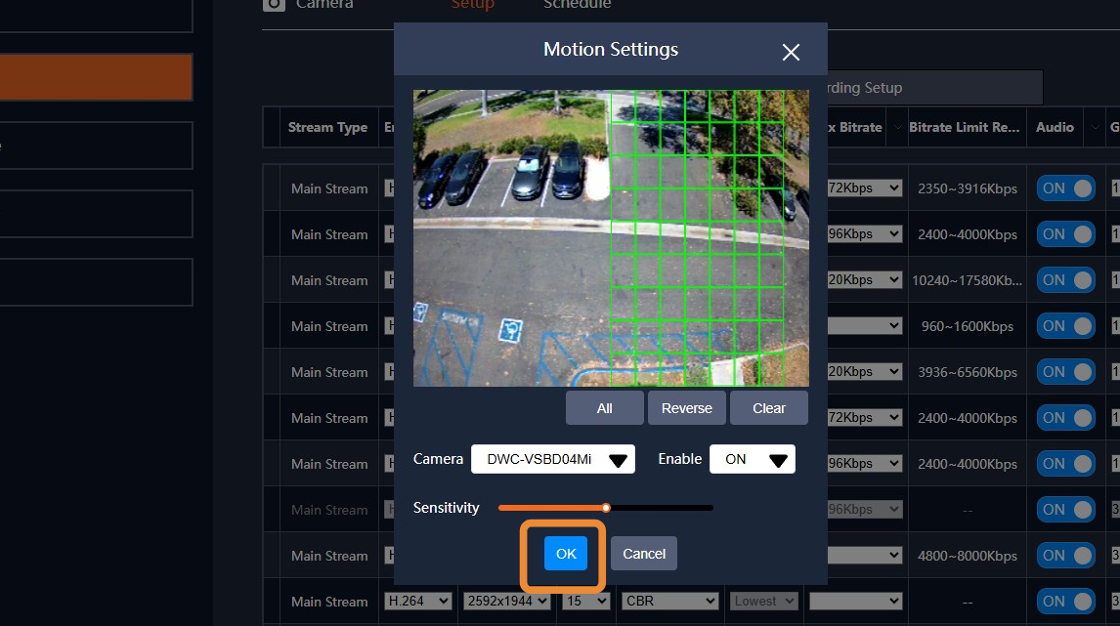The image size is (1120, 626).
Task: Click the highlighted orange sidebar item
Action: pos(96,76)
